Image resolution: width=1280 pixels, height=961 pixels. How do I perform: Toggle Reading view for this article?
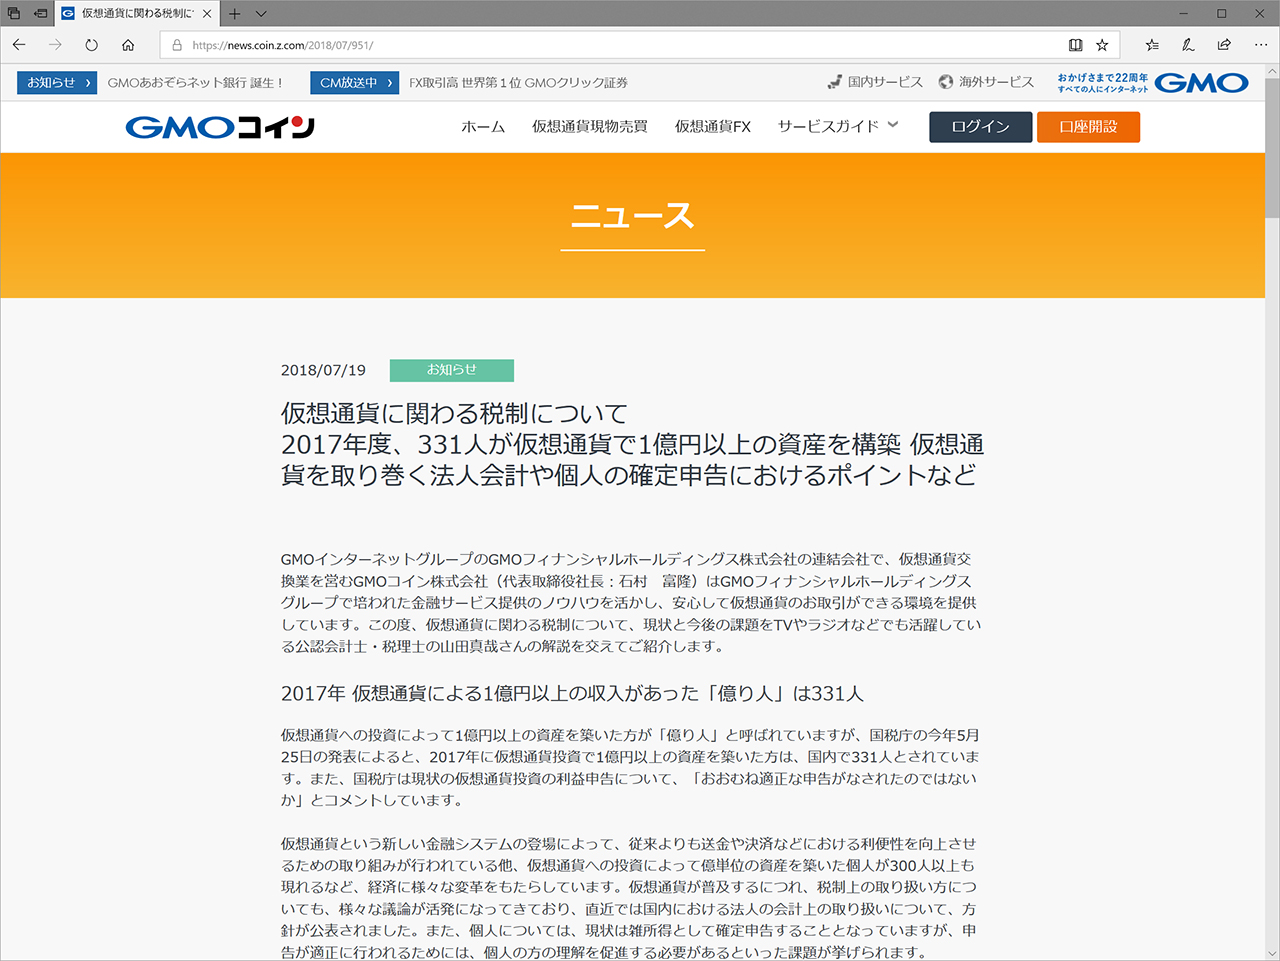1073,45
